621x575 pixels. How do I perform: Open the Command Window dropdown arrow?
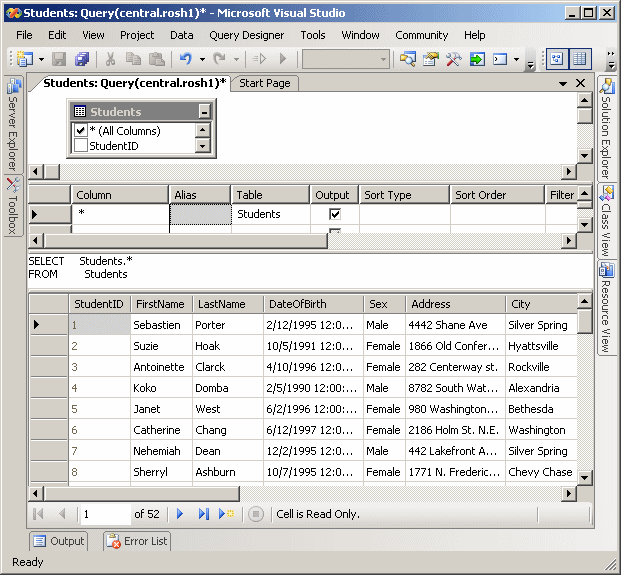pyautogui.click(x=516, y=59)
